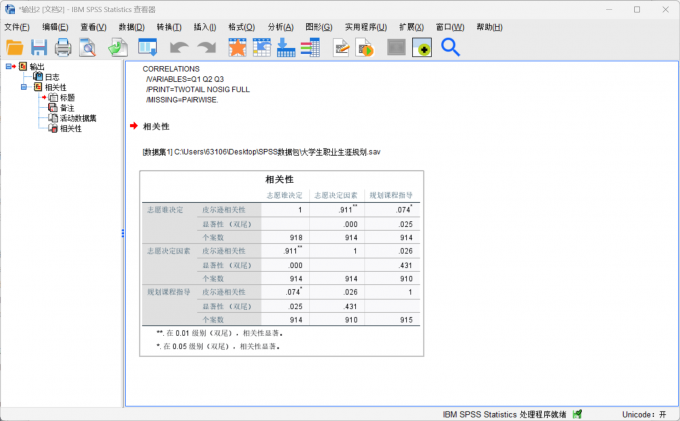
Task: Click the orange star Go to Data icon
Action: [x=237, y=47]
